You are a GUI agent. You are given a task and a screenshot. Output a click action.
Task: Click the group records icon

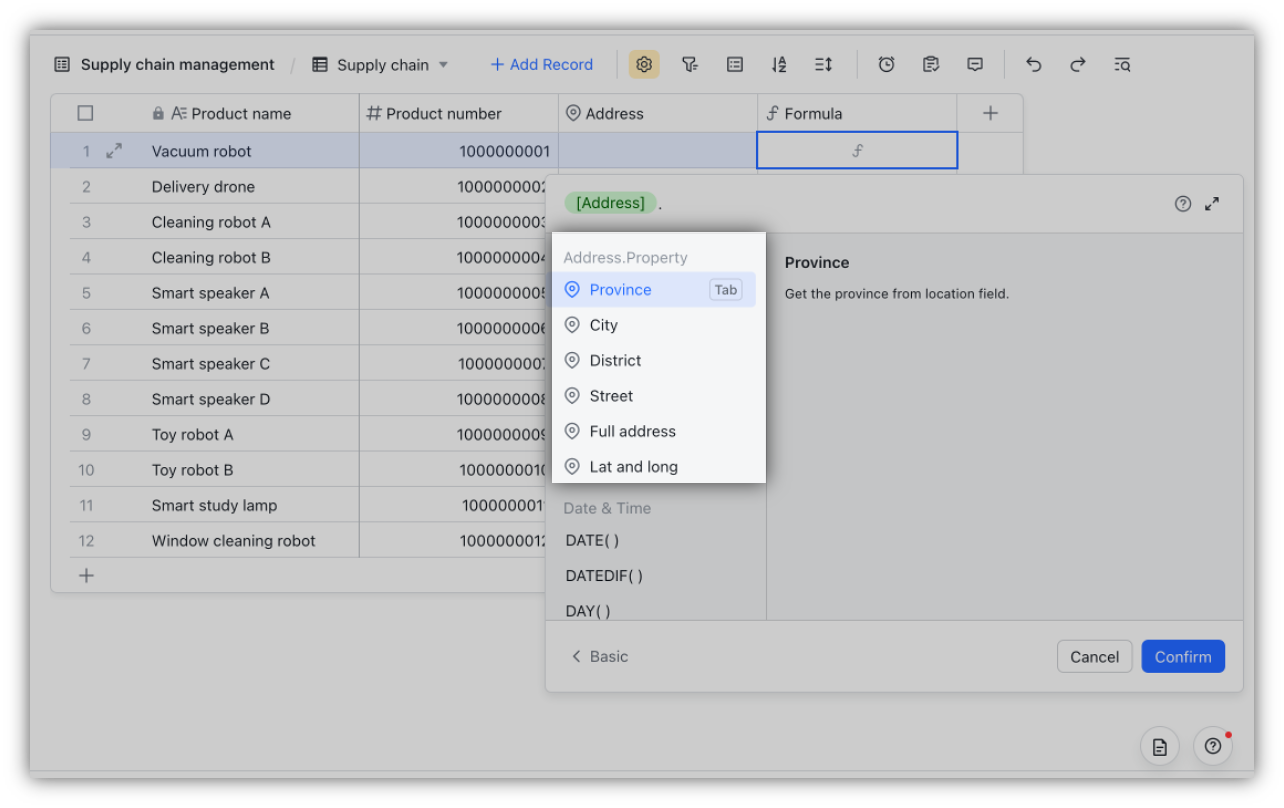pyautogui.click(x=735, y=64)
